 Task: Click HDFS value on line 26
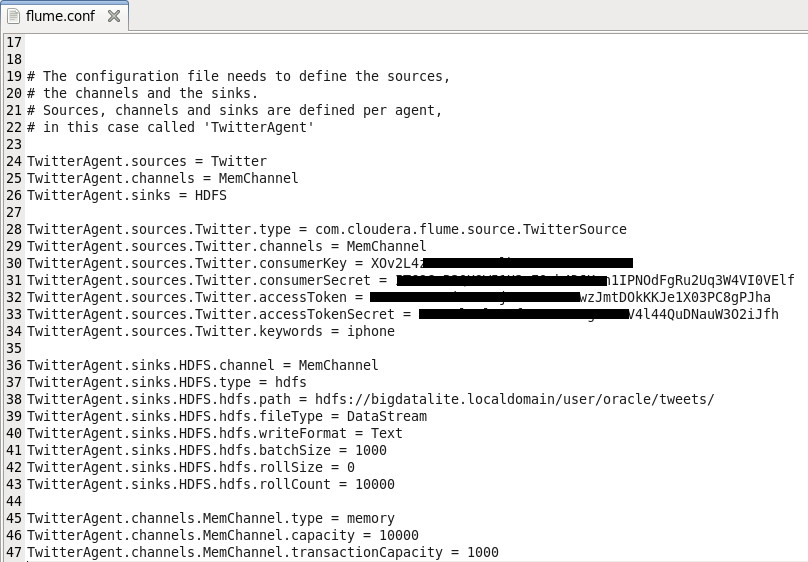(x=211, y=195)
